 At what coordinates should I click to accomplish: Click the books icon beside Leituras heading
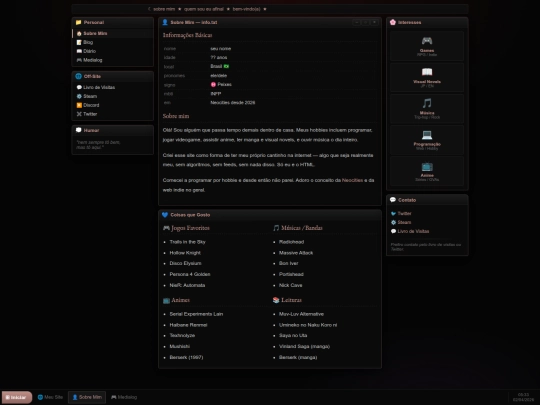(x=276, y=300)
